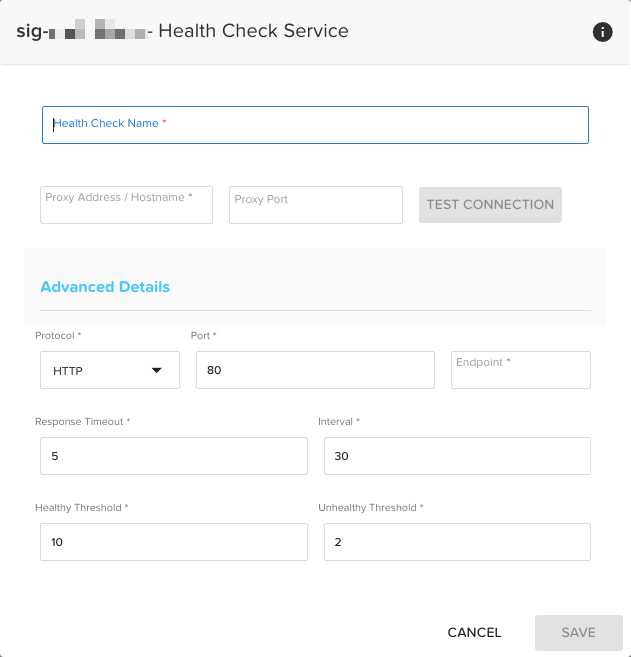Focus the Endpoint input field
Screen dimensions: 631x657
click(521, 370)
